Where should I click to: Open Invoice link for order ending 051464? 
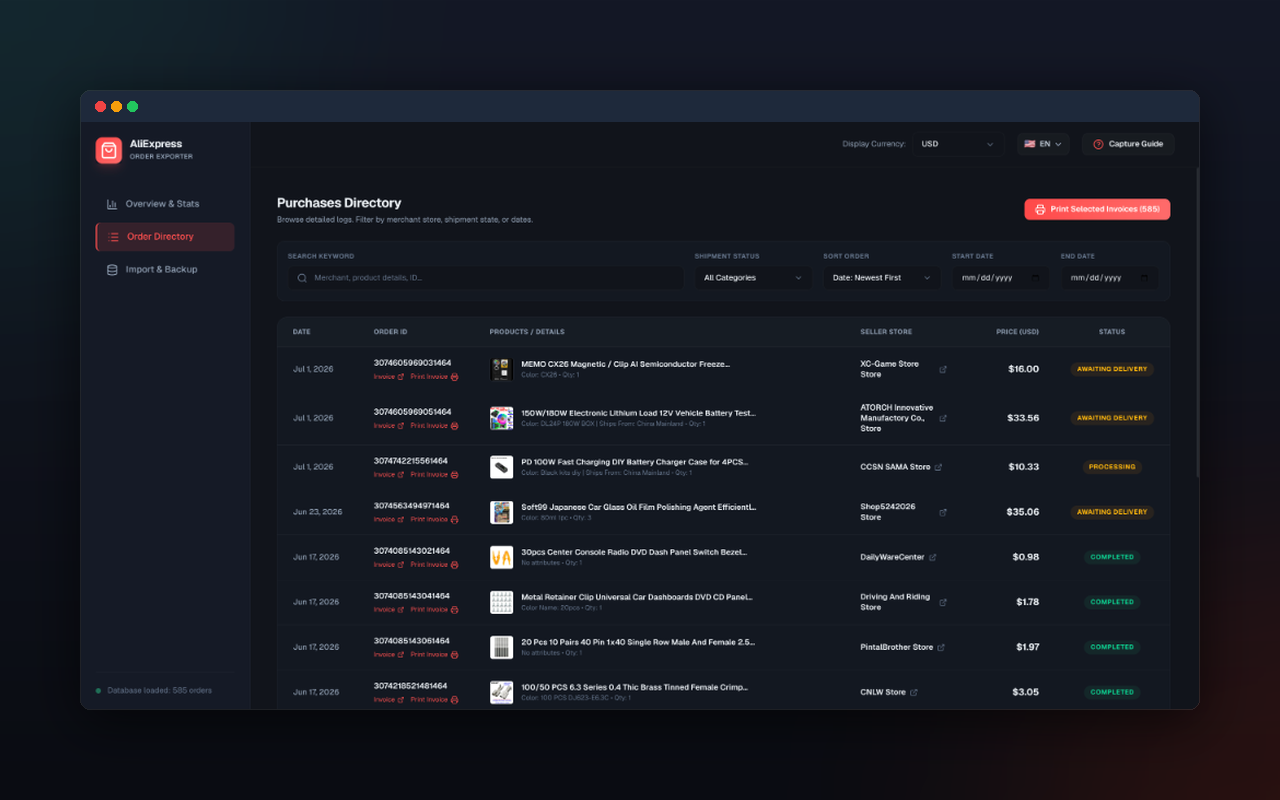click(389, 426)
